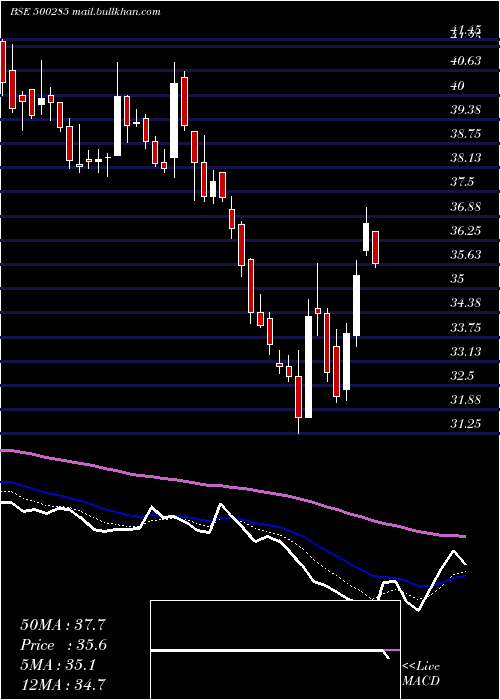Click the first red candle at chart's left edge
Image resolution: width=500 pixels, height=700 pixels.
[3, 62]
